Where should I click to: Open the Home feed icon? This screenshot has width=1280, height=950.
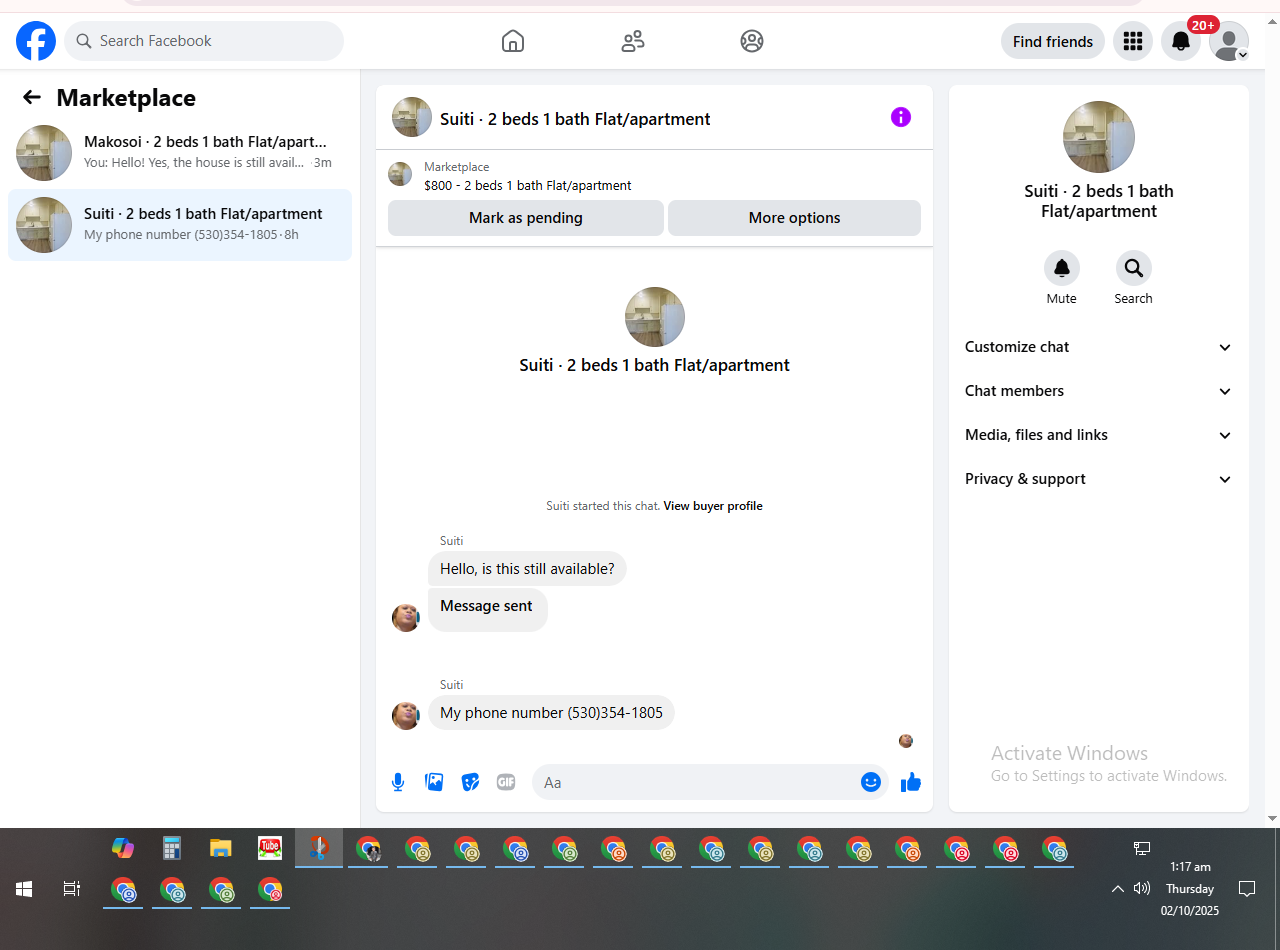point(513,41)
